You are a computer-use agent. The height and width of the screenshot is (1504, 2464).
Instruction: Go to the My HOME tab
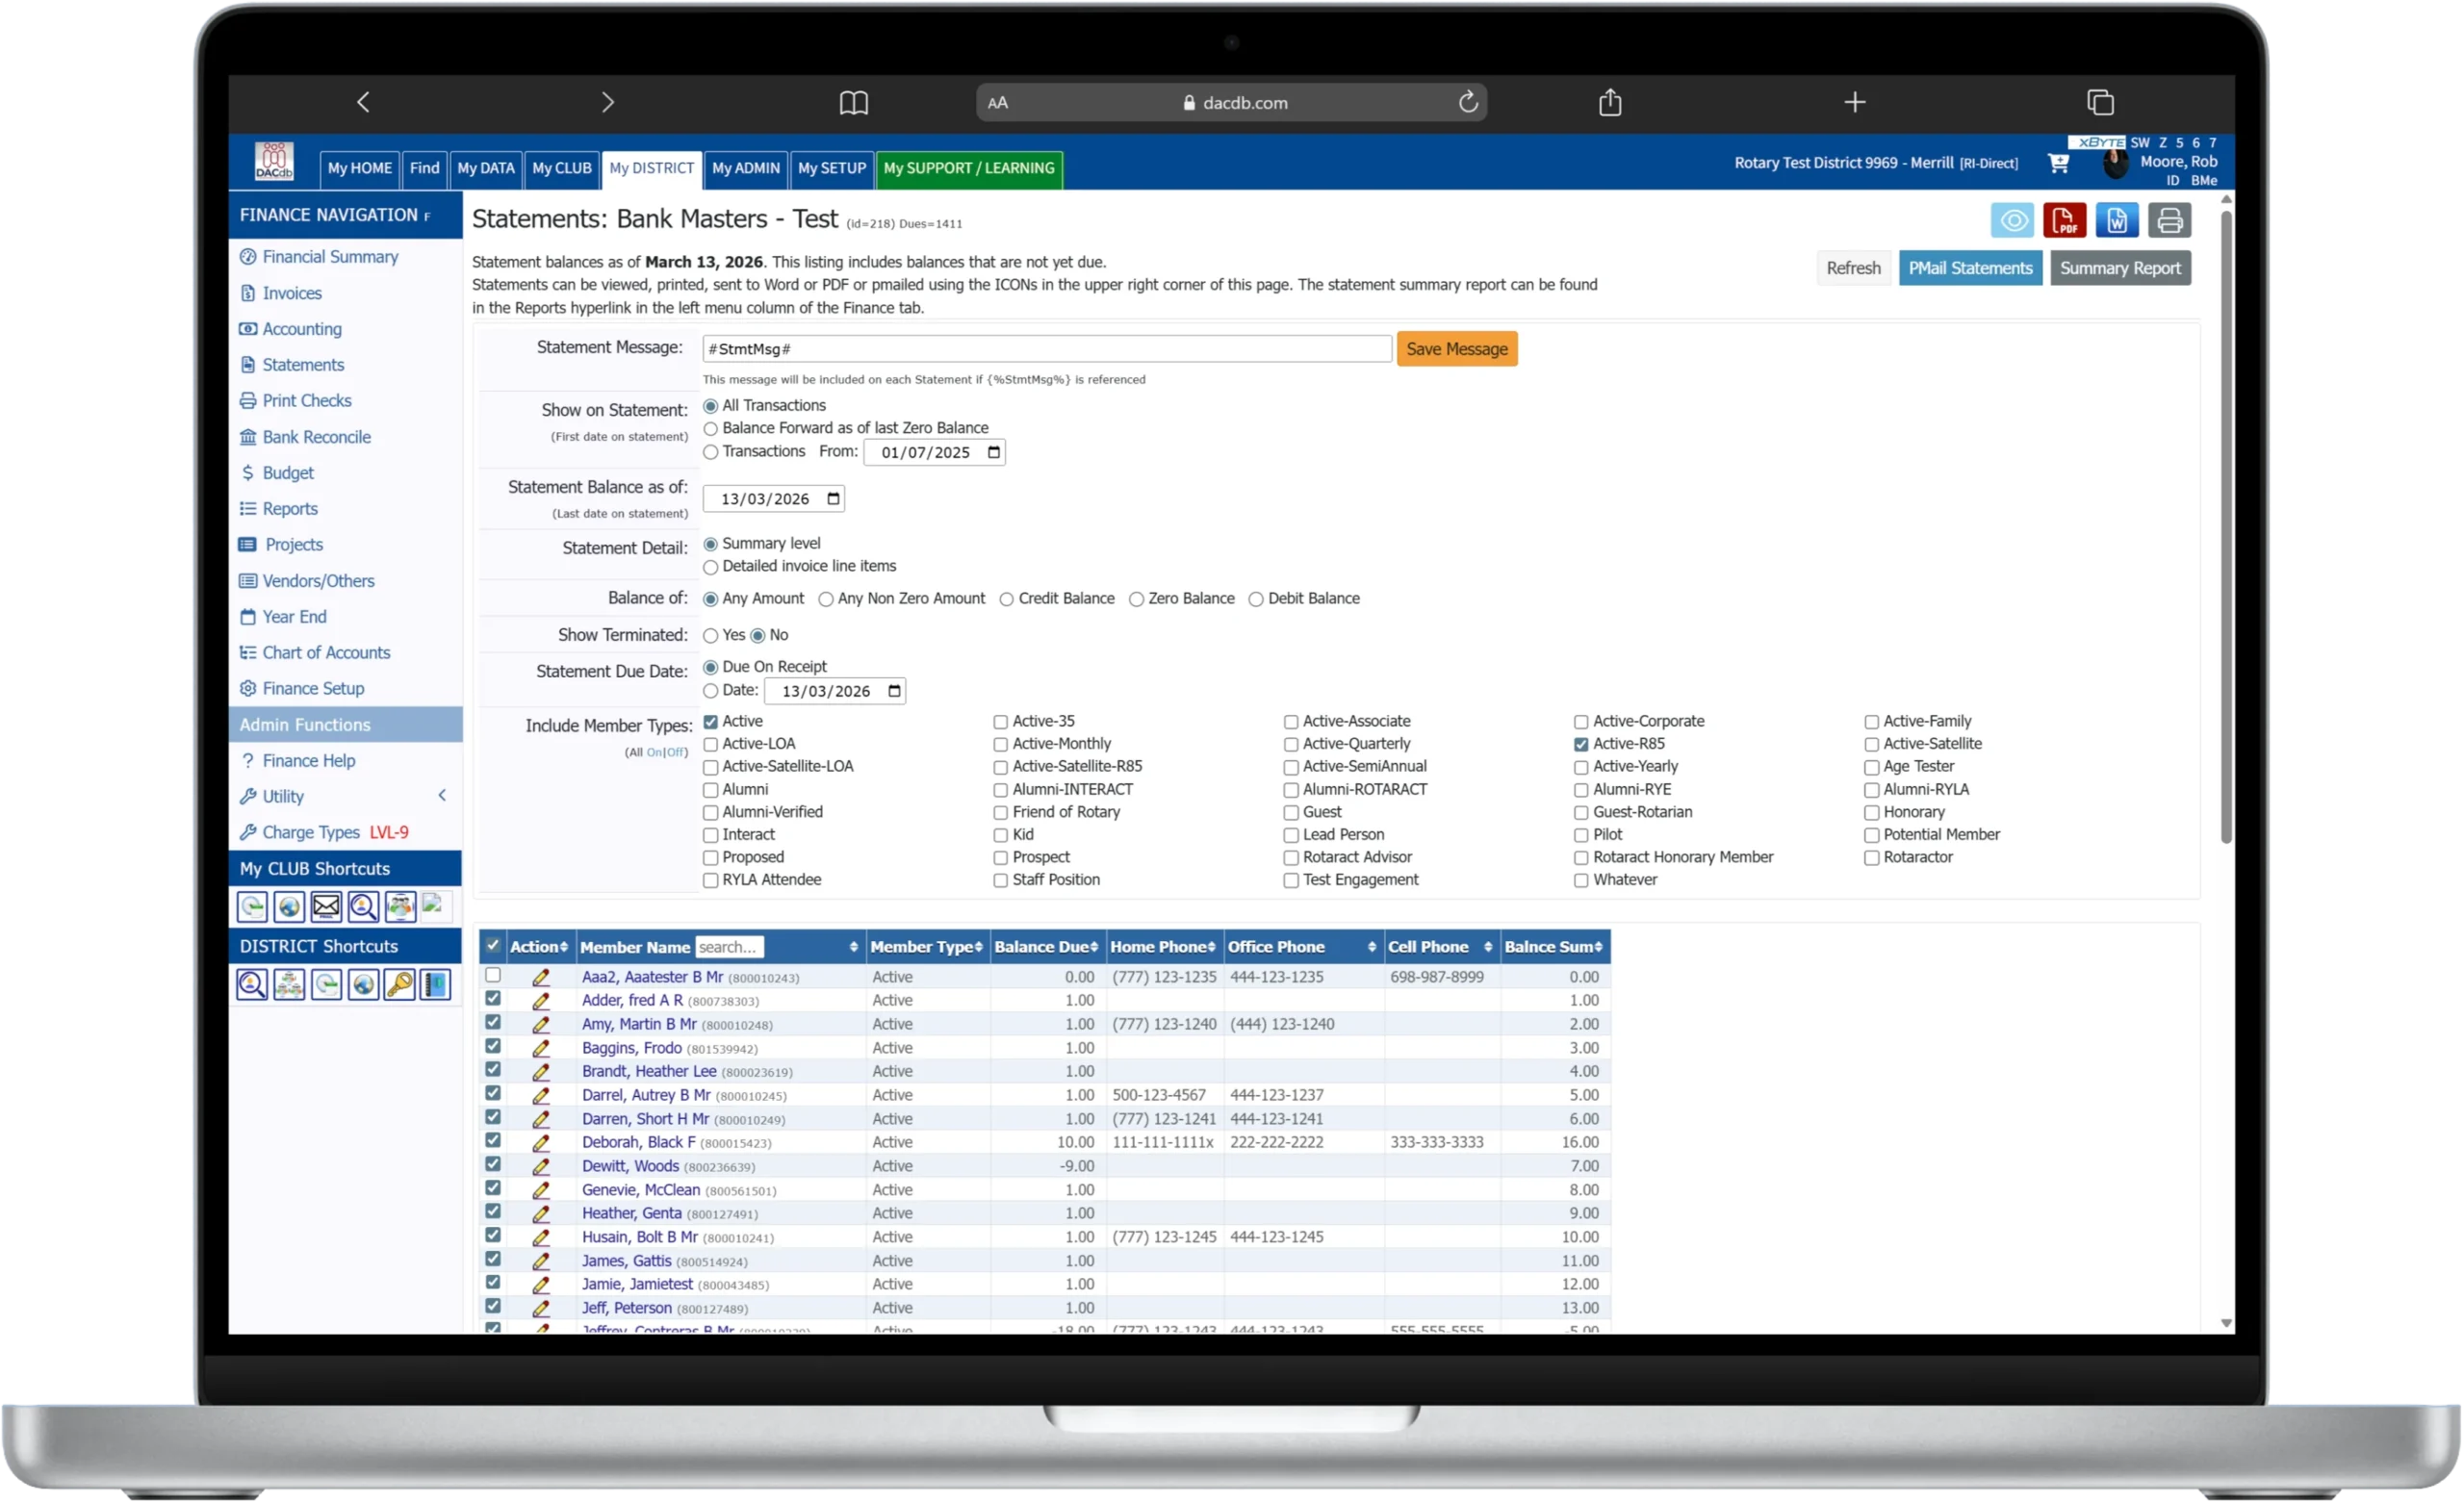coord(359,168)
